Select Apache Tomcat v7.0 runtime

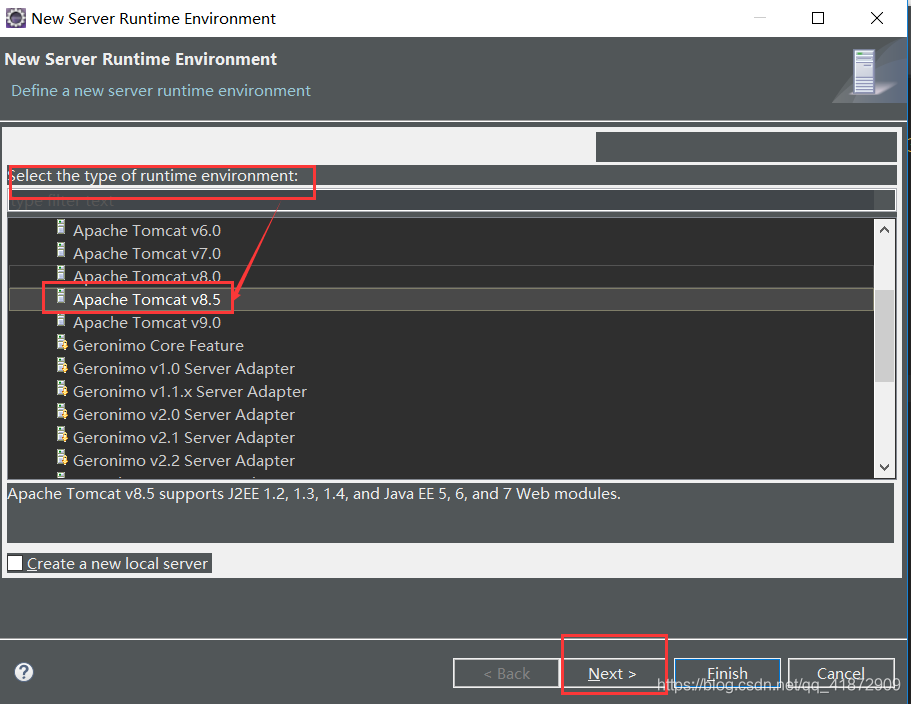147,254
